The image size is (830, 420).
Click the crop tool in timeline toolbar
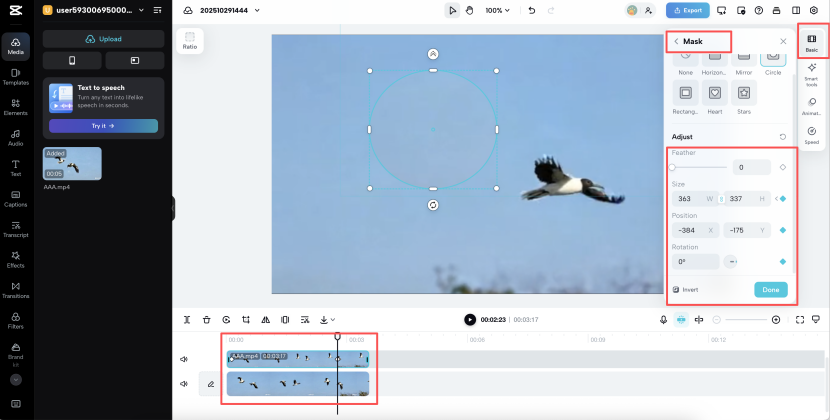(x=246, y=320)
